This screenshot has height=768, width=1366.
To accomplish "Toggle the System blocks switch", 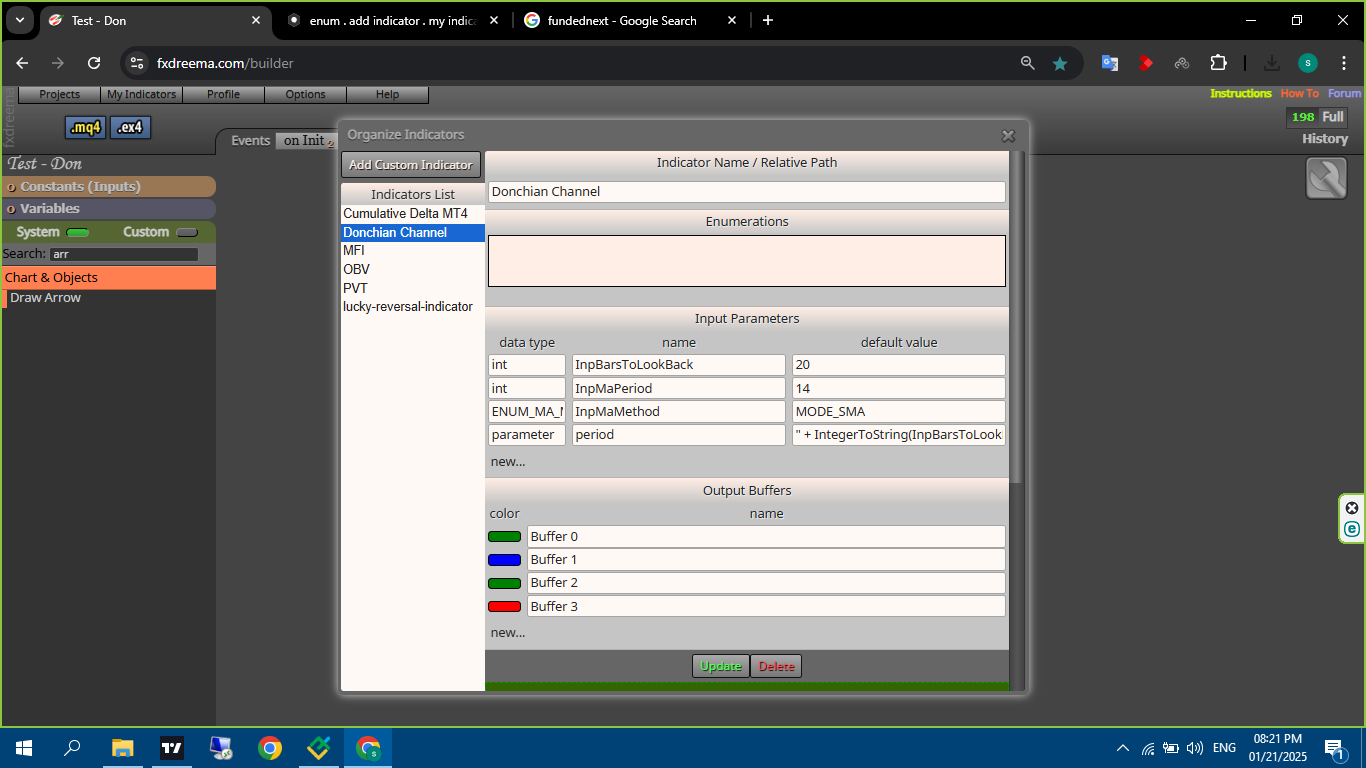I will tap(78, 232).
